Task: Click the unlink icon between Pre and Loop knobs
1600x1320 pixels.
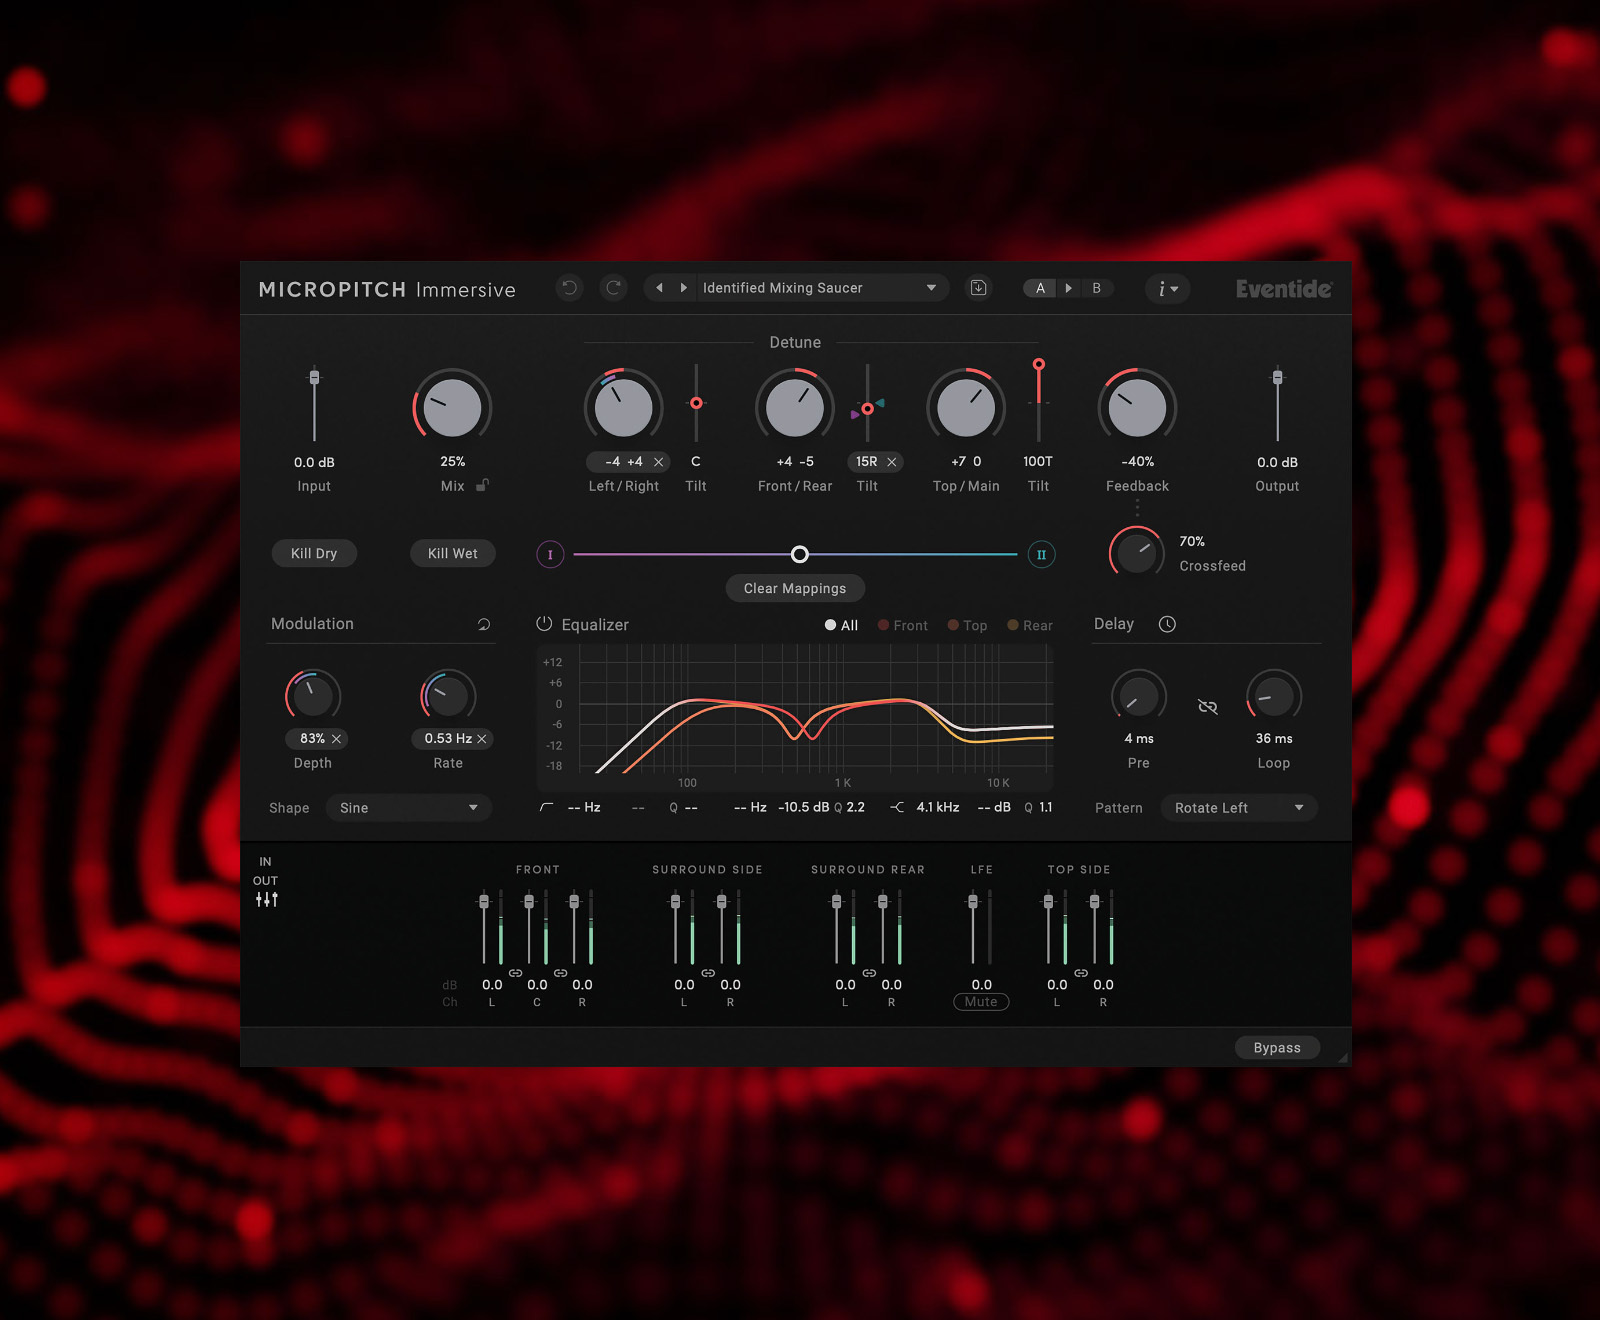Action: tap(1207, 706)
